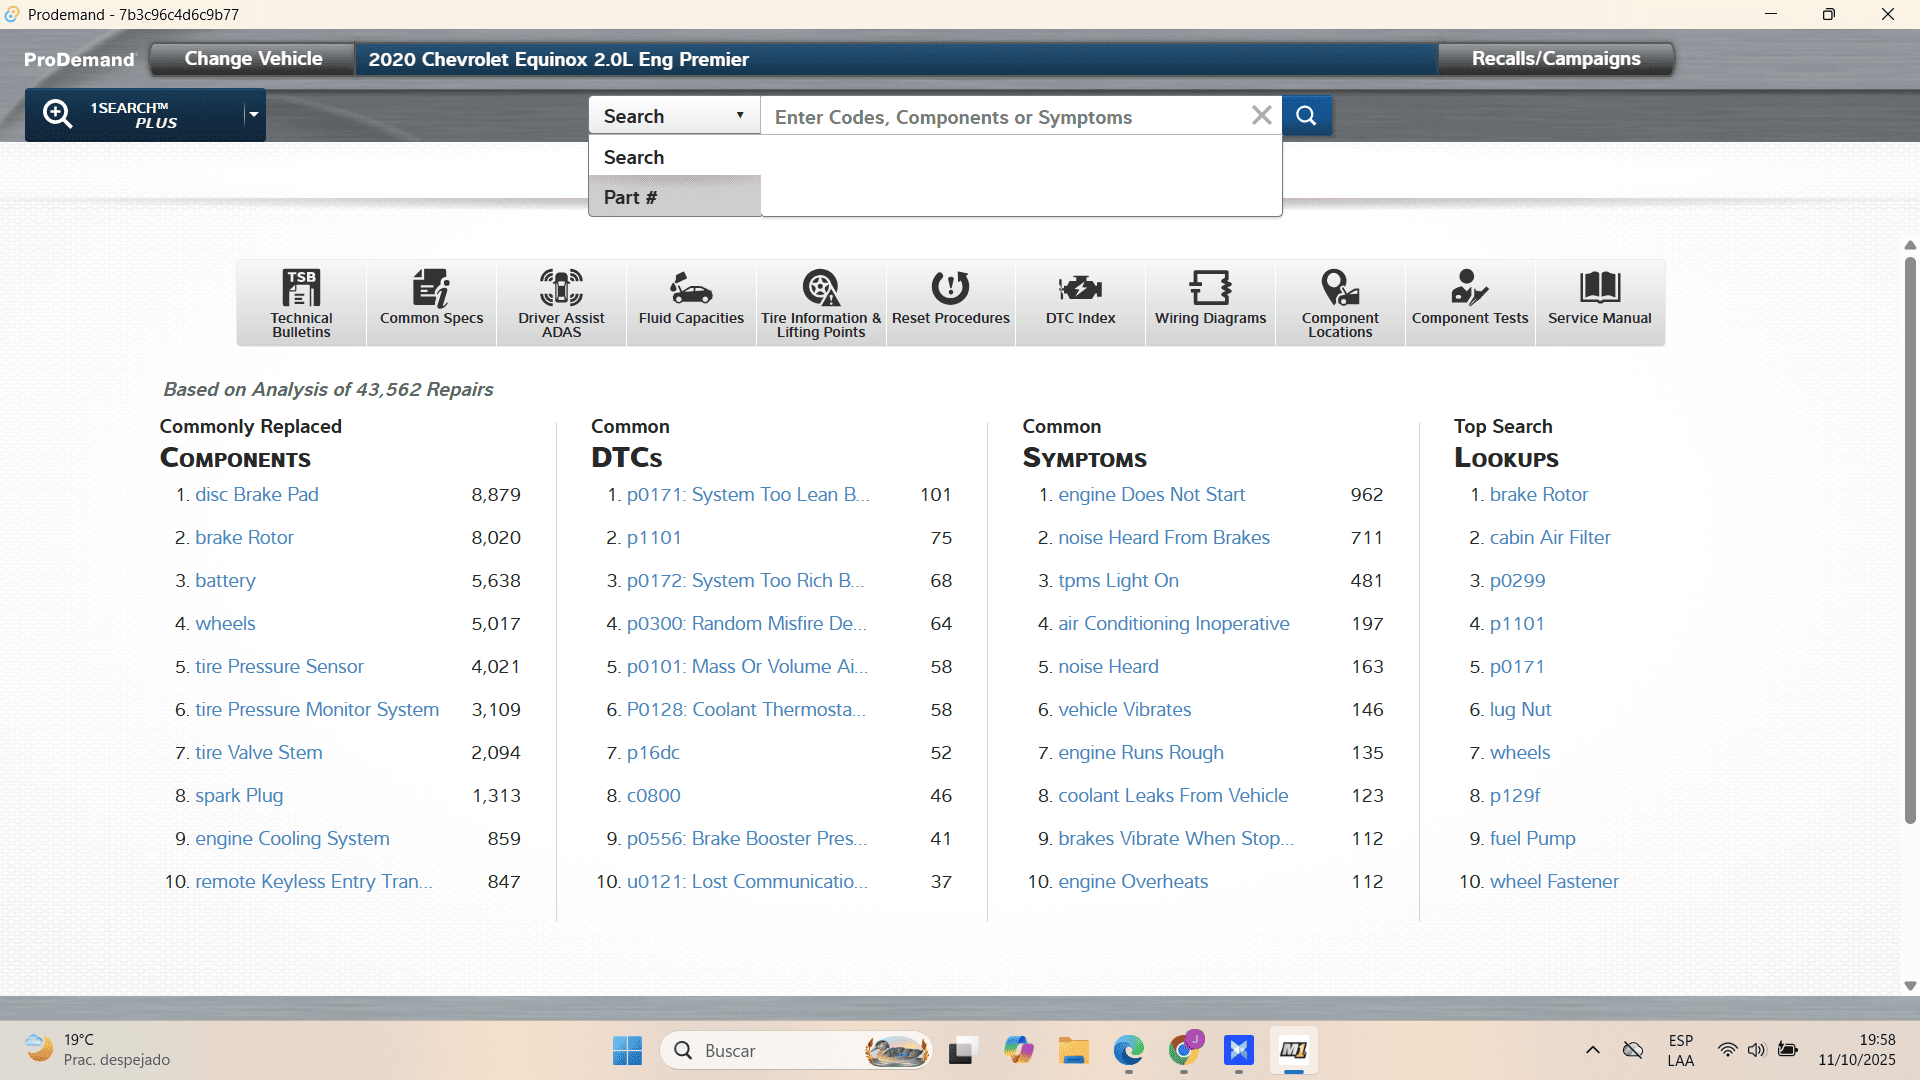This screenshot has width=1920, height=1080.
Task: Clear search field with X button
Action: 1261,116
